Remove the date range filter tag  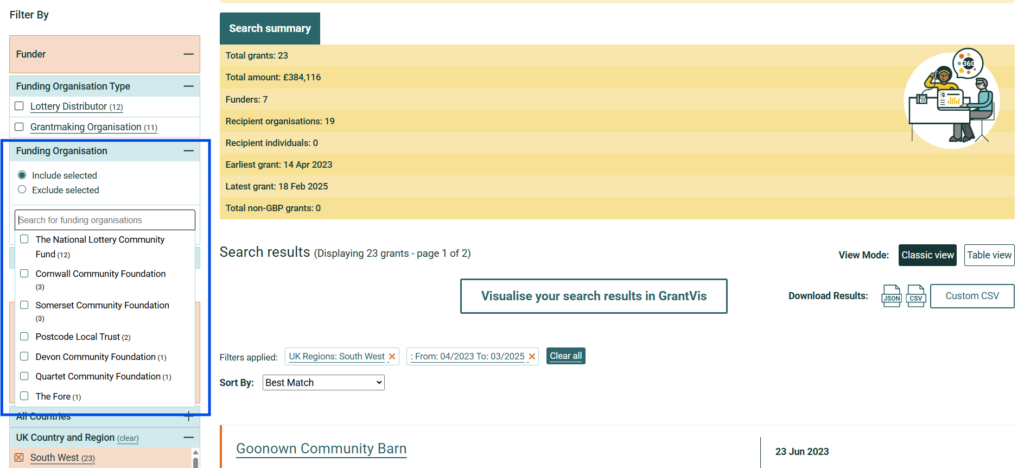532,356
